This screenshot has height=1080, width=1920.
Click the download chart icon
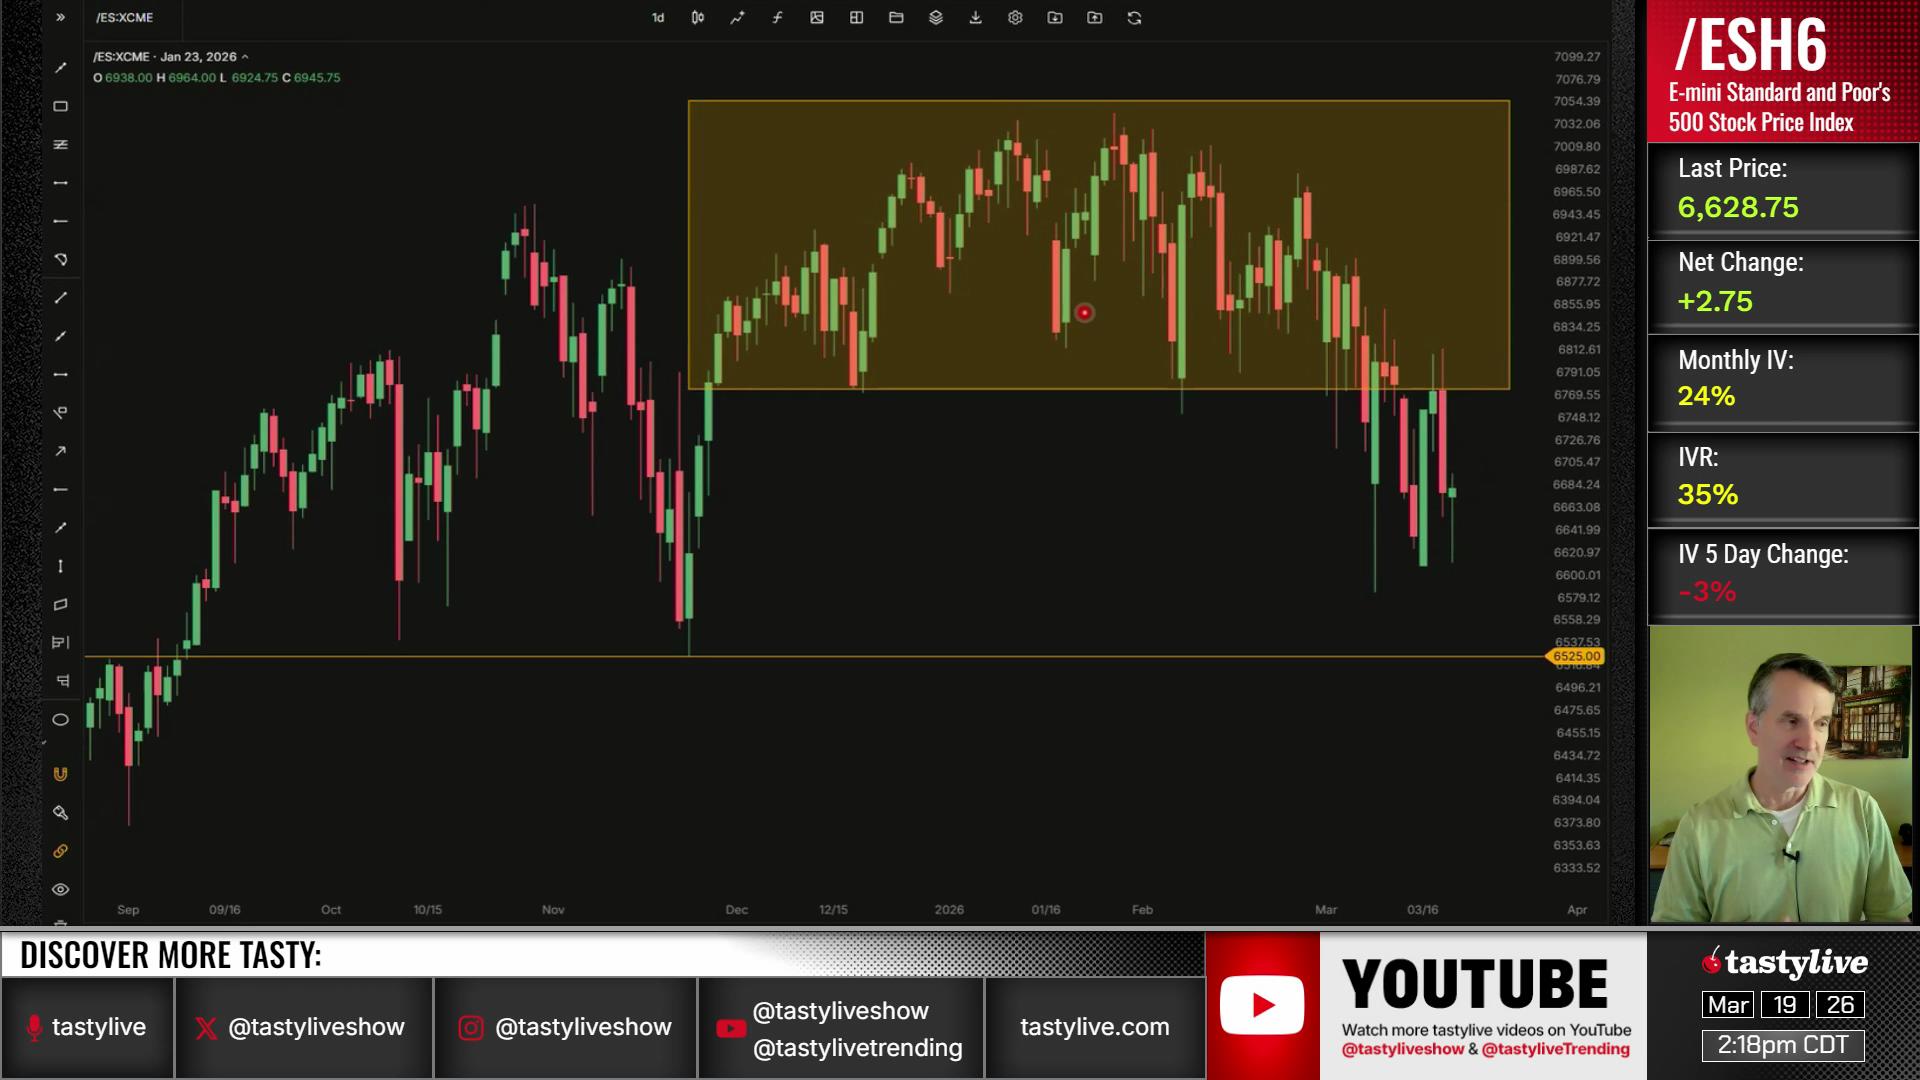975,18
